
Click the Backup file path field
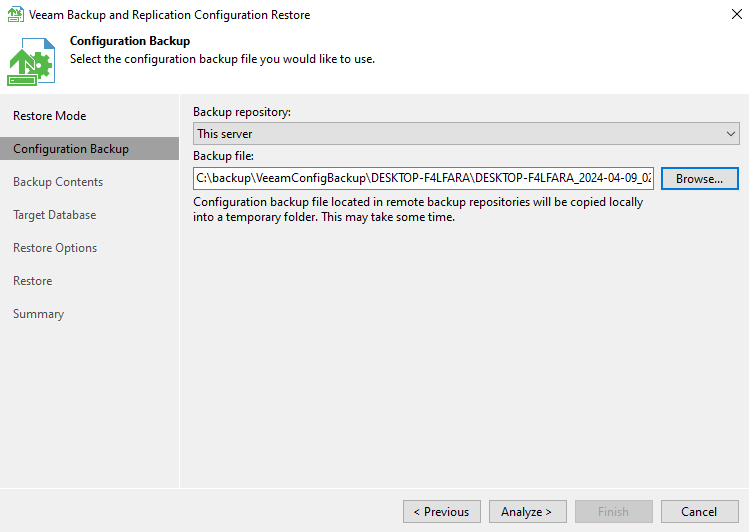click(423, 178)
